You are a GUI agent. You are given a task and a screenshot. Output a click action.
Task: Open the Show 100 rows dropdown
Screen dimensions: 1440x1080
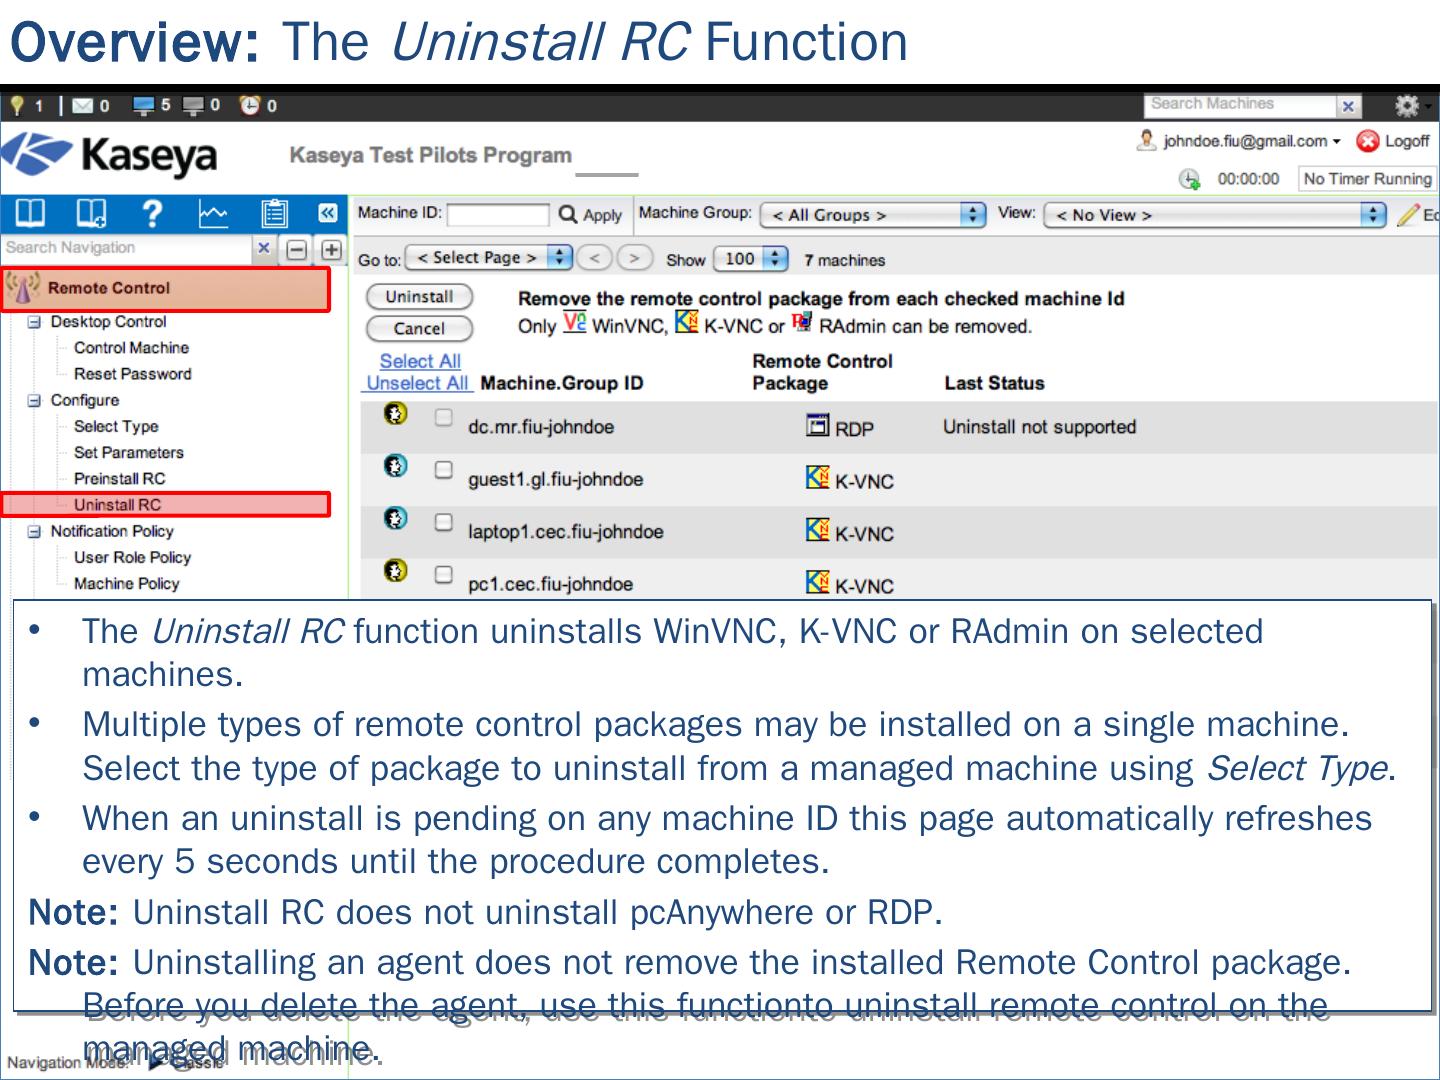750,259
